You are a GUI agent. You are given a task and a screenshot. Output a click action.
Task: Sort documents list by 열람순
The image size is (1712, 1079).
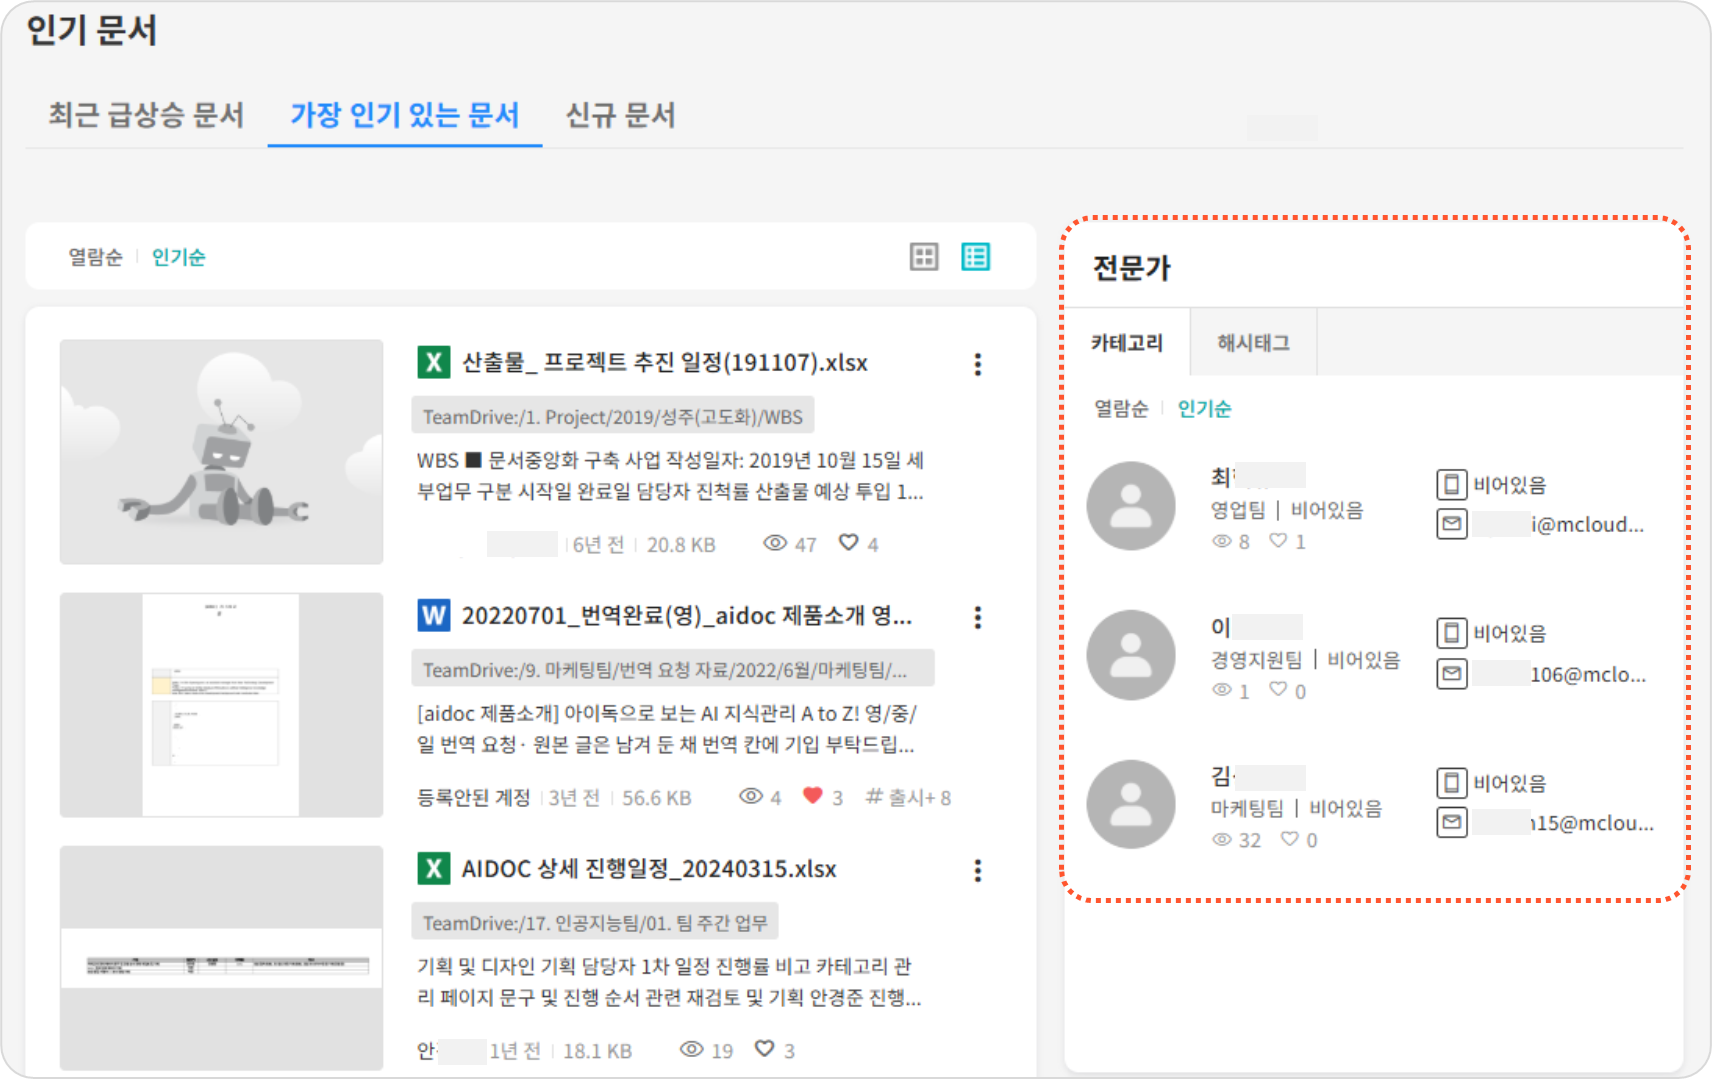[x=95, y=257]
